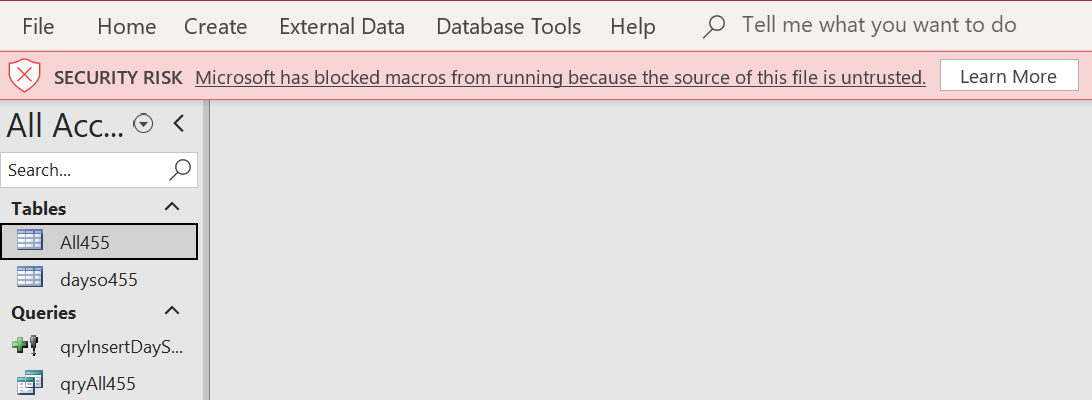Click the Tell me what you want to do box
Screen dimensions: 1092x400
pyautogui.click(x=879, y=25)
